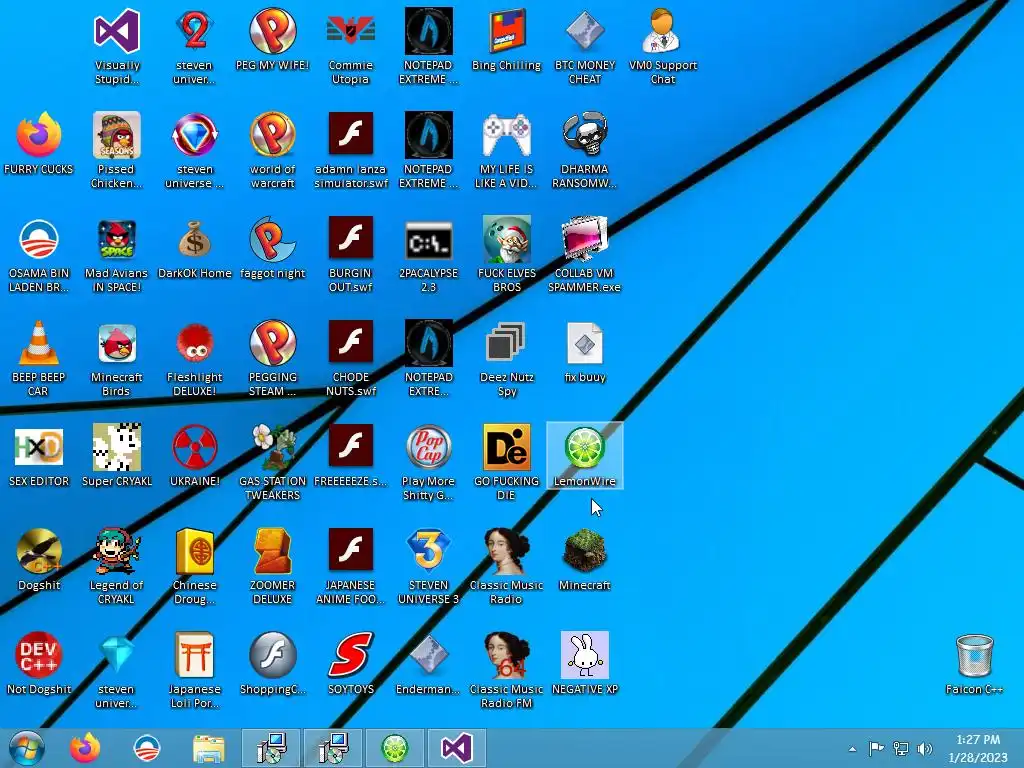Launch the Minecraft grass block icon
This screenshot has width=1024, height=768.
(x=584, y=560)
